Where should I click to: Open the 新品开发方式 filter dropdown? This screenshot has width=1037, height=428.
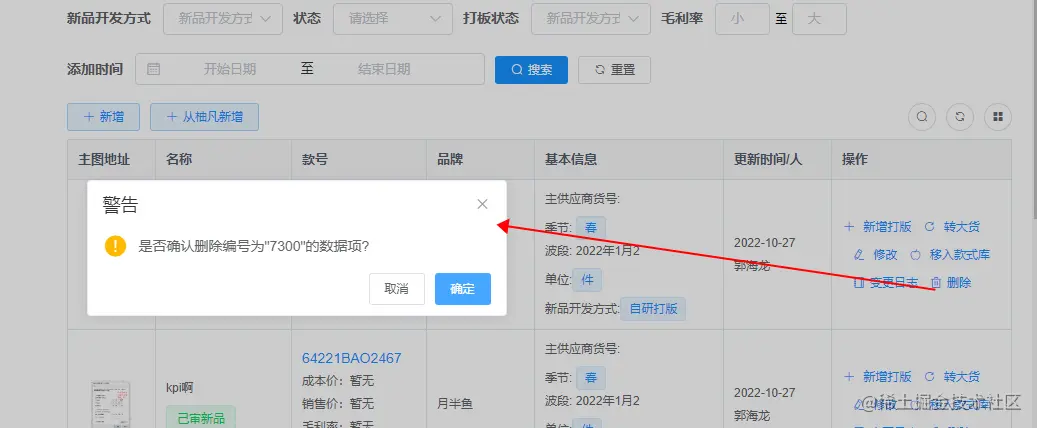pos(223,19)
